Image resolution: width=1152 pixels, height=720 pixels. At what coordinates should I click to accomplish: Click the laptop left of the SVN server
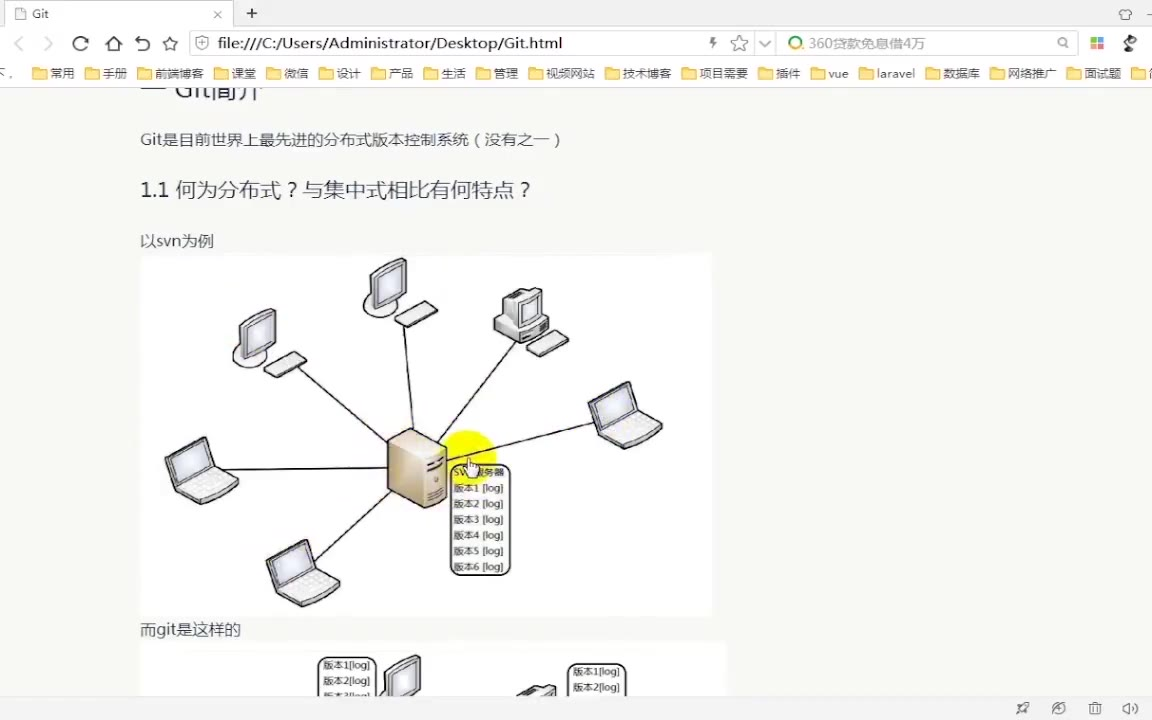201,470
